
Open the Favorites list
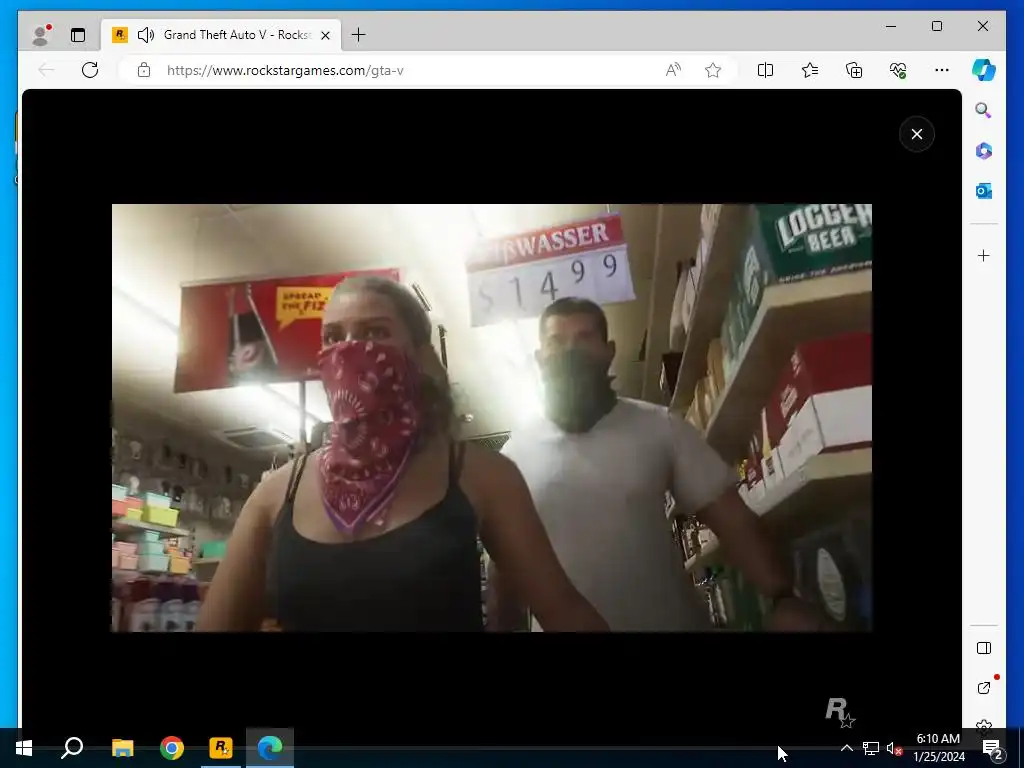810,70
